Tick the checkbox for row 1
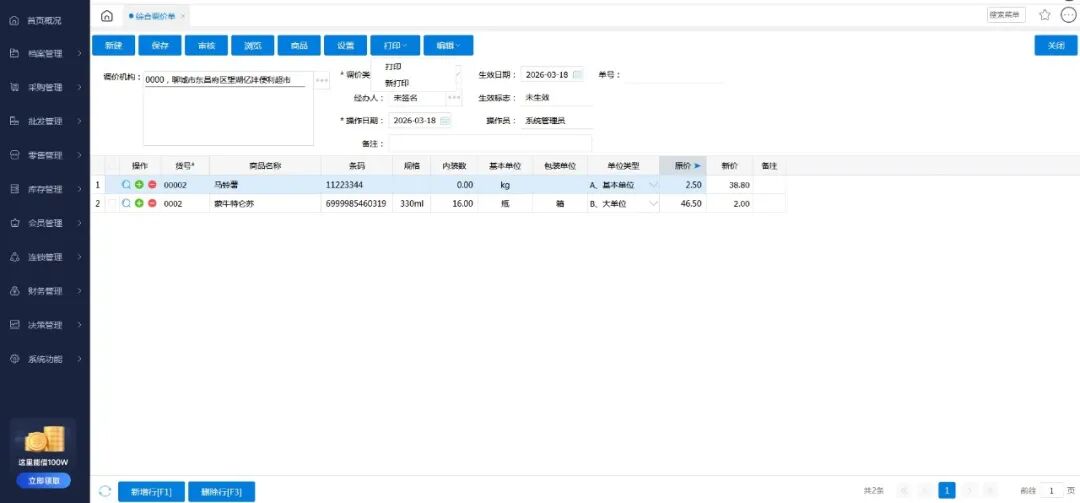1080x503 pixels. pos(112,185)
